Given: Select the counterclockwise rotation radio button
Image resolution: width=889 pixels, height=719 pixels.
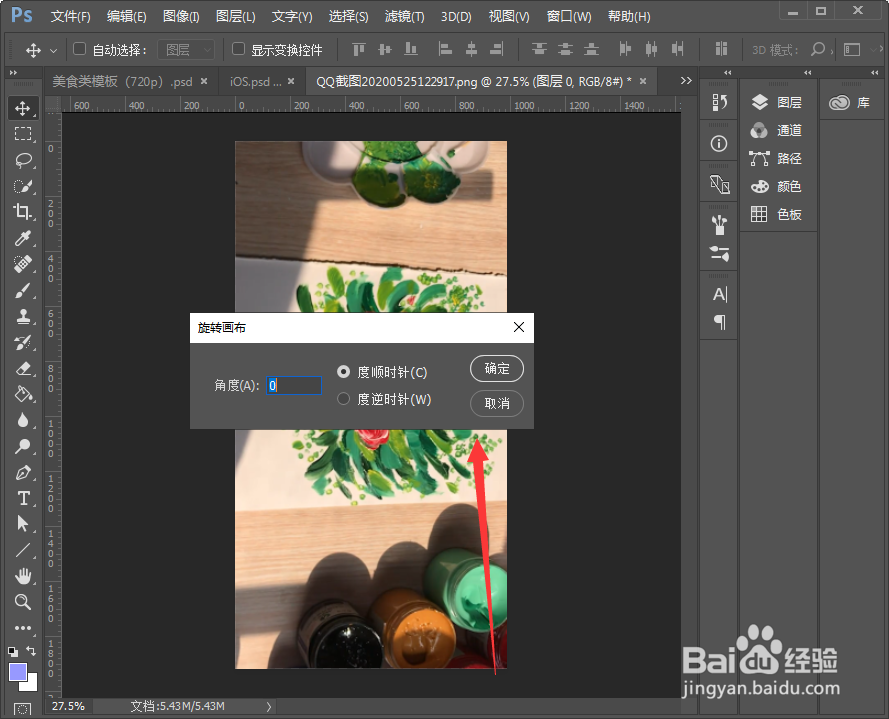Looking at the screenshot, I should tap(343, 399).
